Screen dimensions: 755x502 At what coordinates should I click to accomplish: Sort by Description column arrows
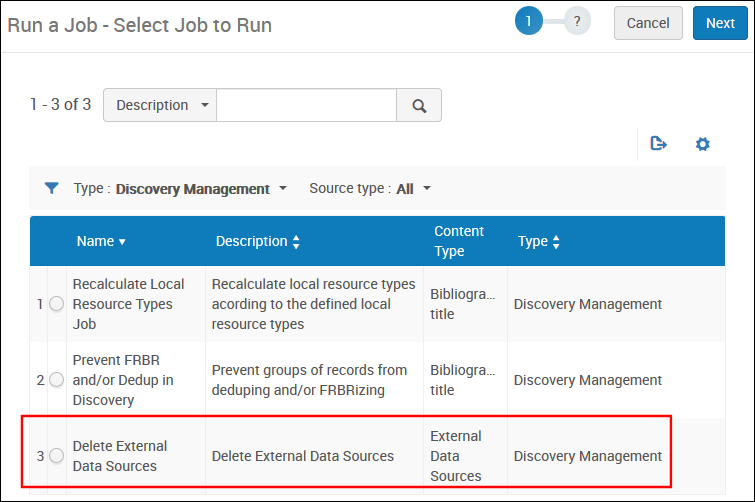296,242
